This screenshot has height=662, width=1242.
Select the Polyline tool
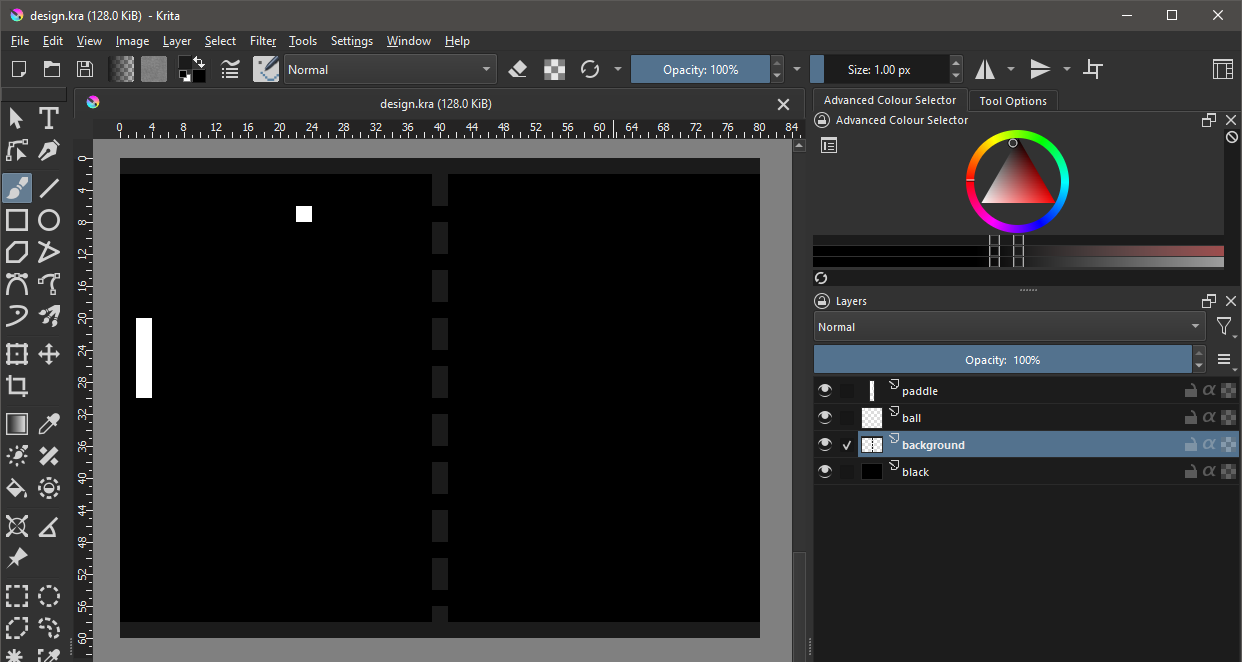coord(49,251)
